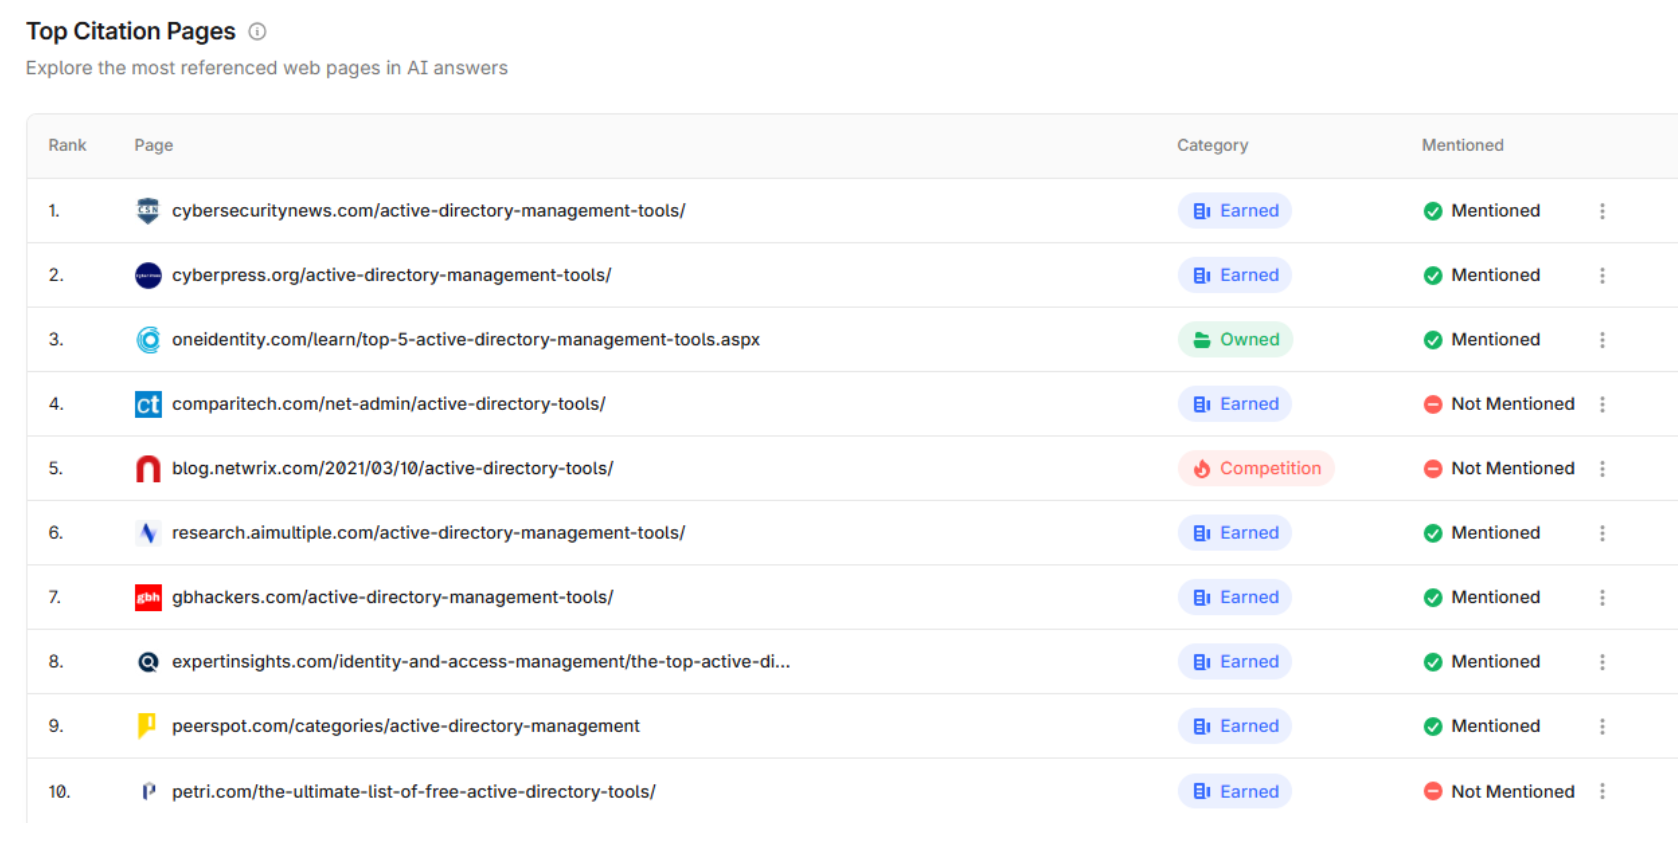This screenshot has width=1678, height=858.
Task: Click the Page column header
Action: click(153, 145)
